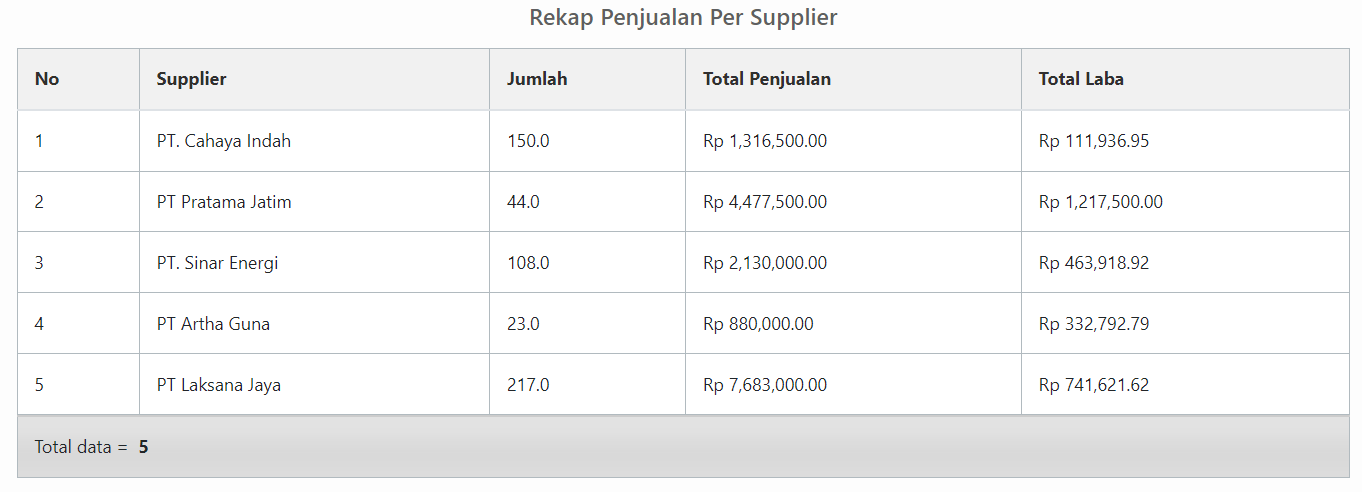Click the "No" column header
This screenshot has height=492, width=1362.
point(47,79)
